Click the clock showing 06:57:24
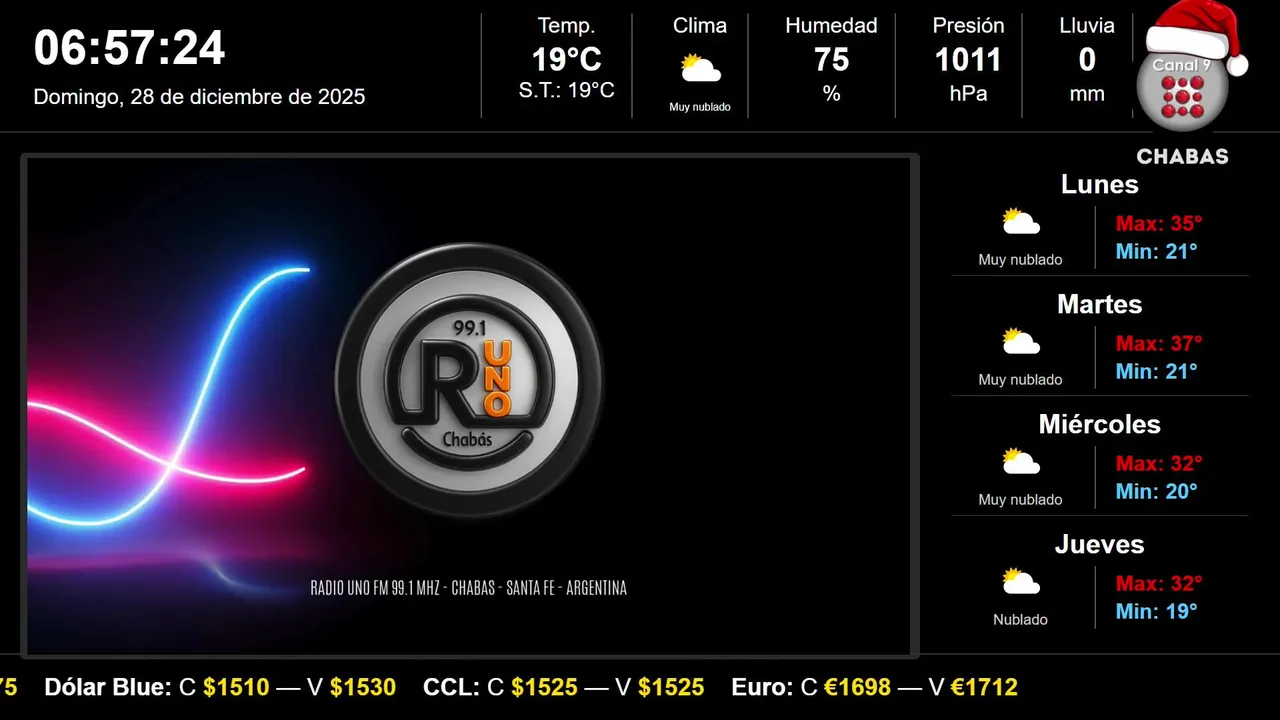This screenshot has height=720, width=1280. [x=130, y=48]
